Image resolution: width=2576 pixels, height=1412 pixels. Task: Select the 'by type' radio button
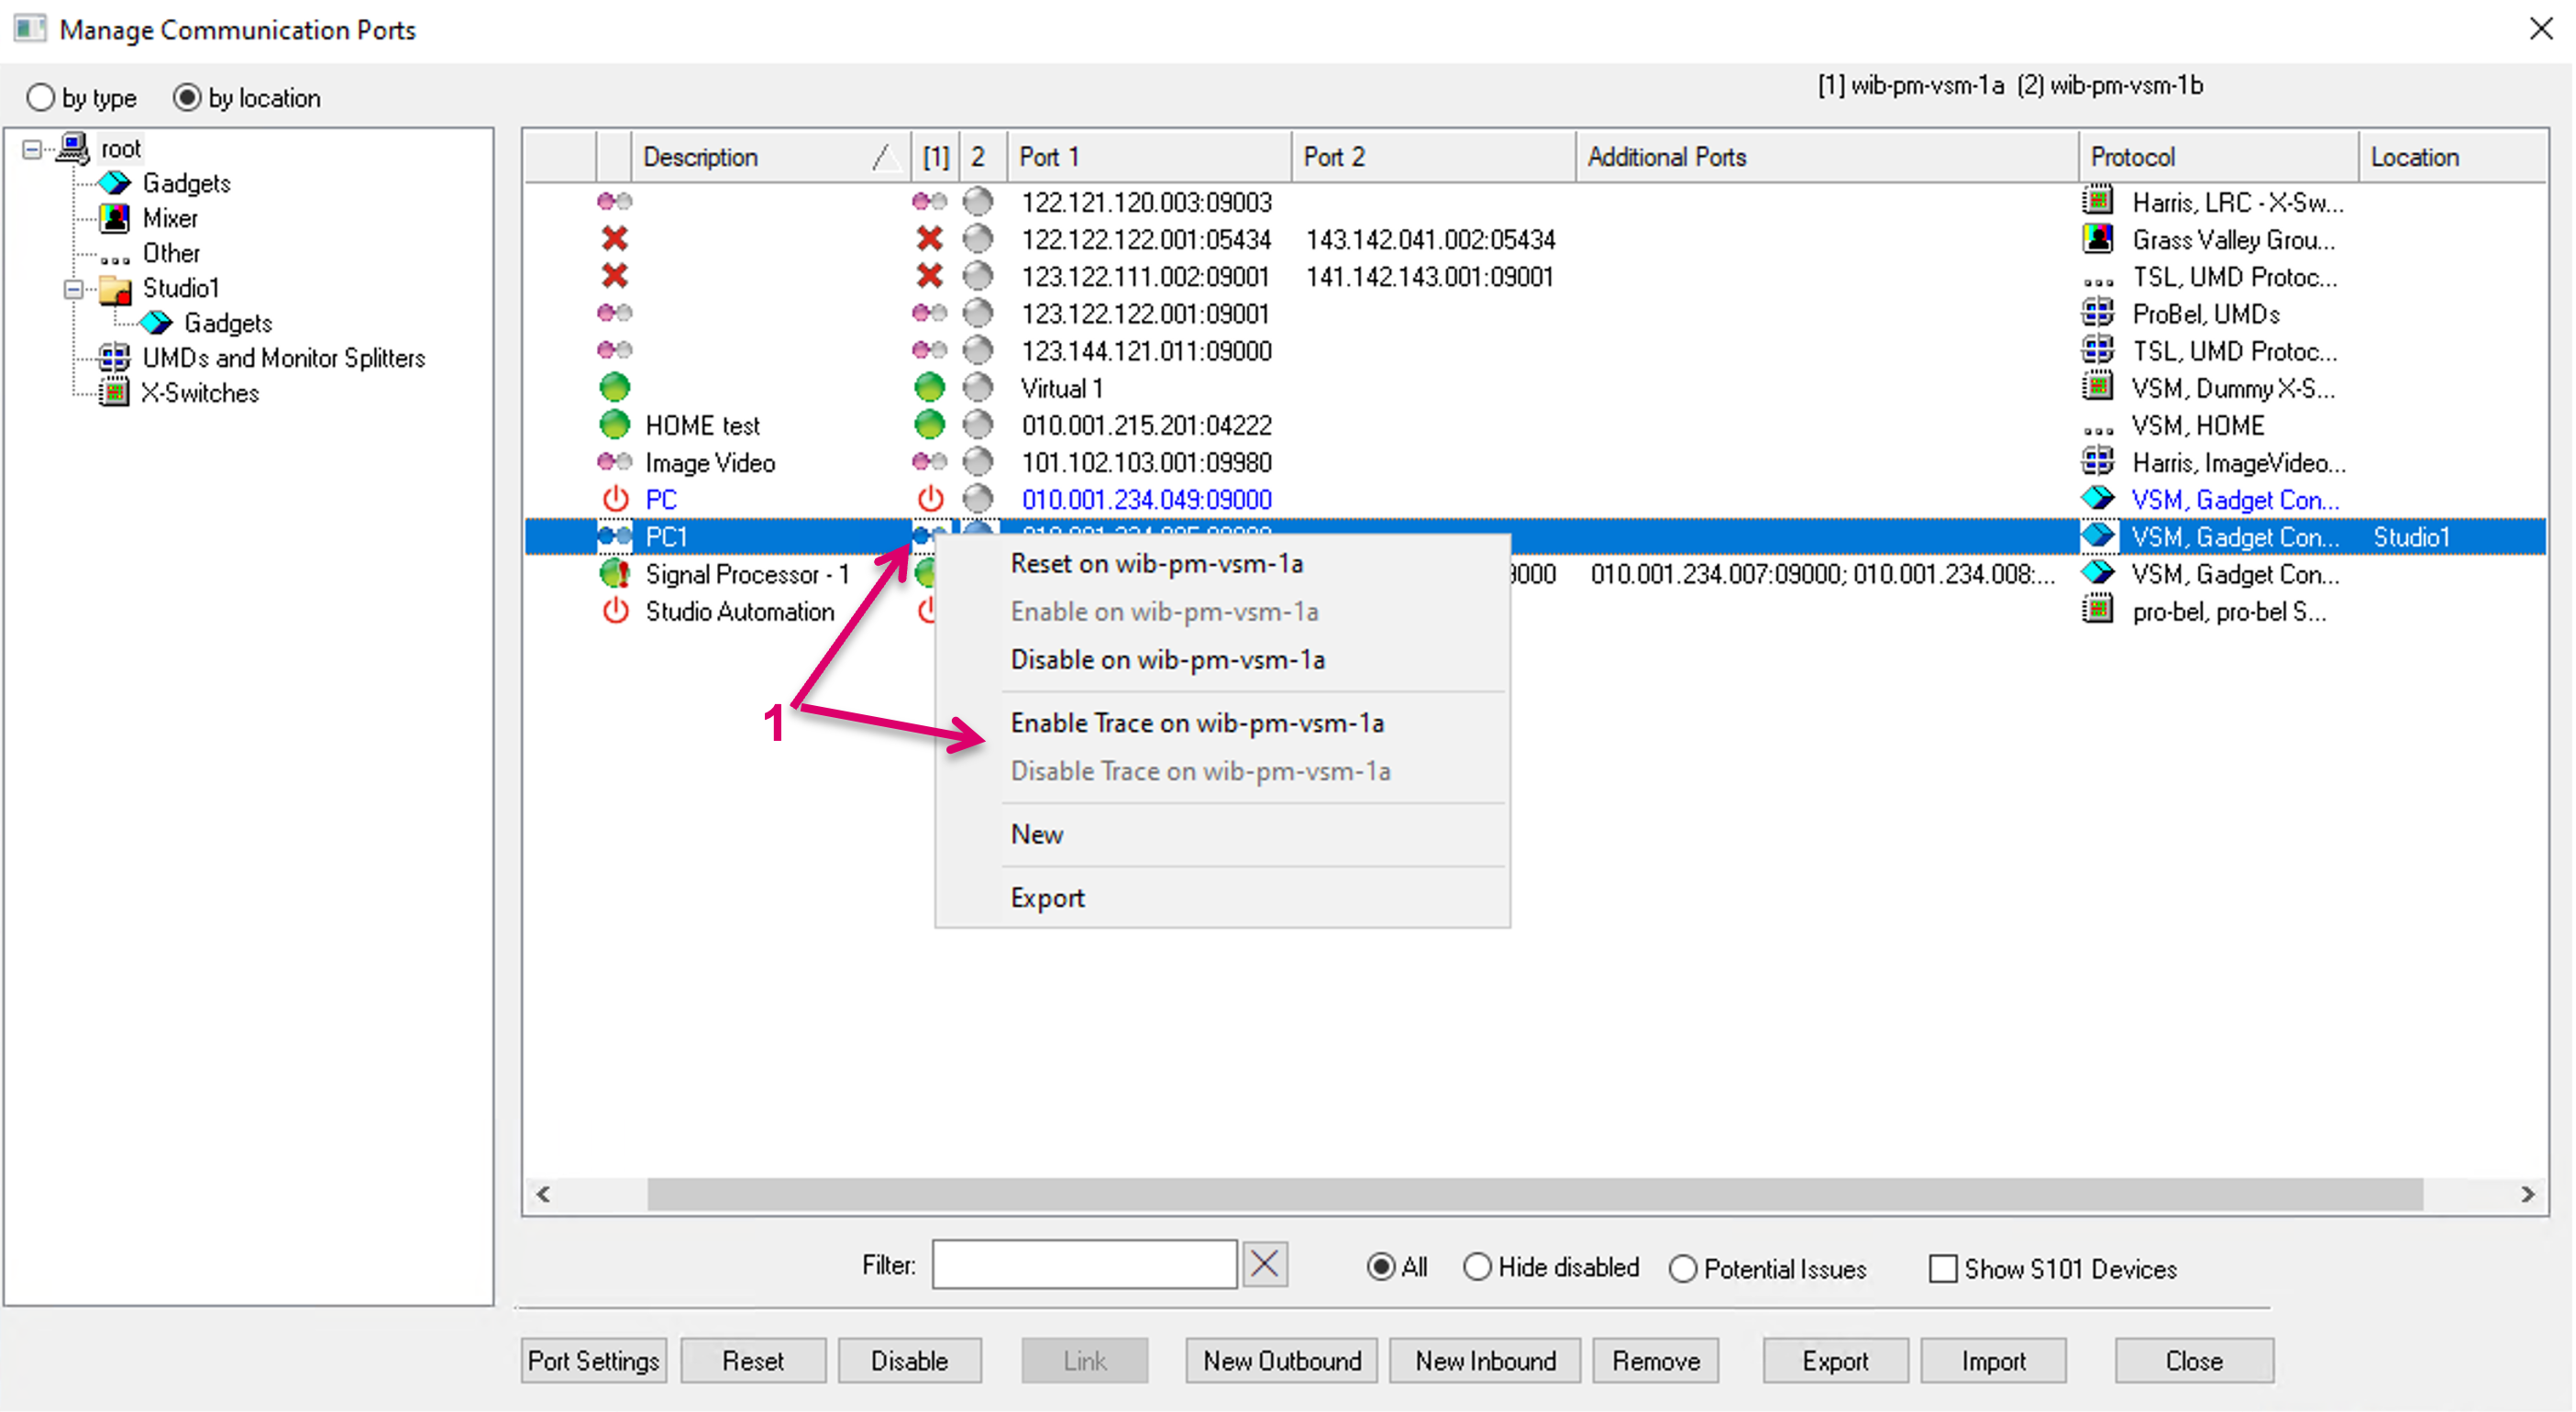(40, 98)
